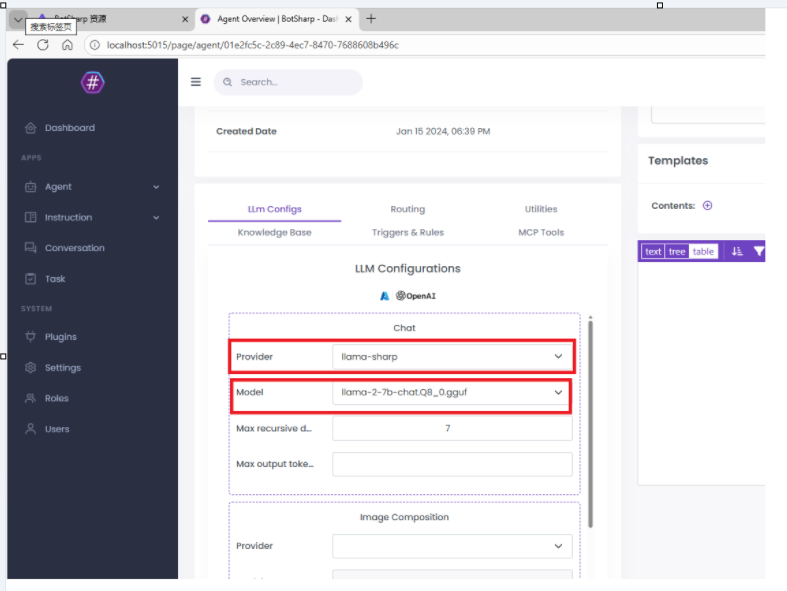Switch to Triggers & Rules tab
Image resolution: width=787 pixels, height=591 pixels.
point(408,232)
